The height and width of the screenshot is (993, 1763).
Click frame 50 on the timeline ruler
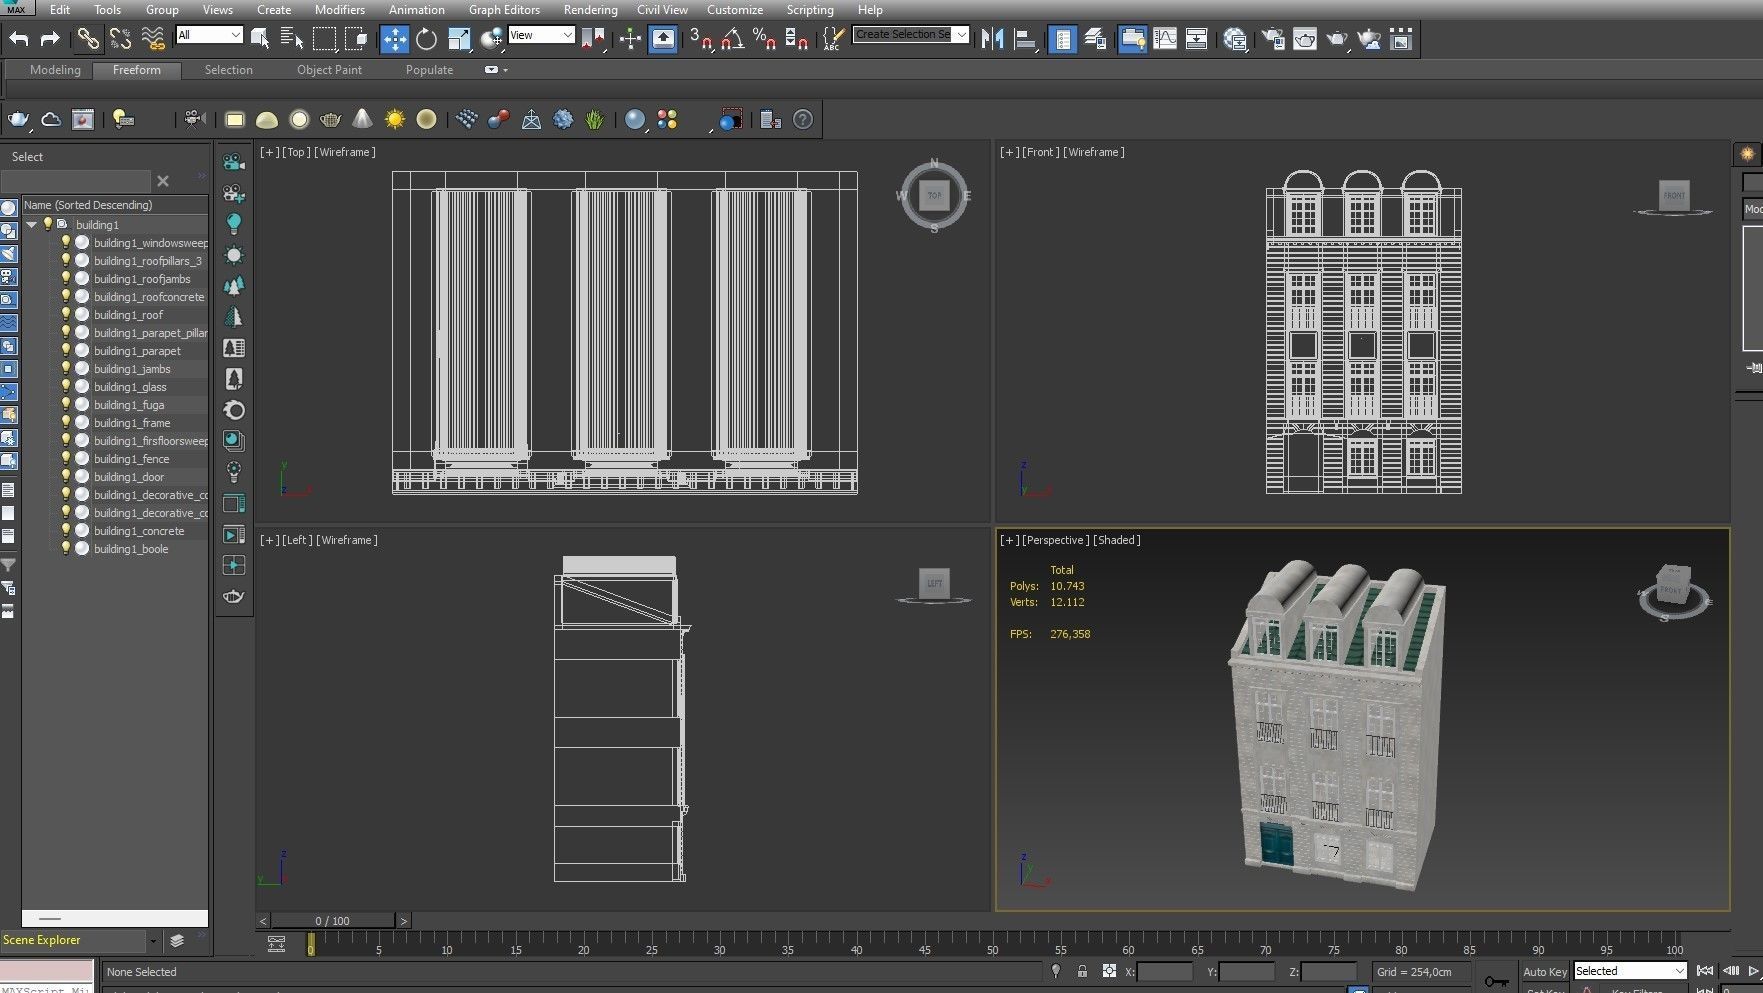[x=992, y=943]
